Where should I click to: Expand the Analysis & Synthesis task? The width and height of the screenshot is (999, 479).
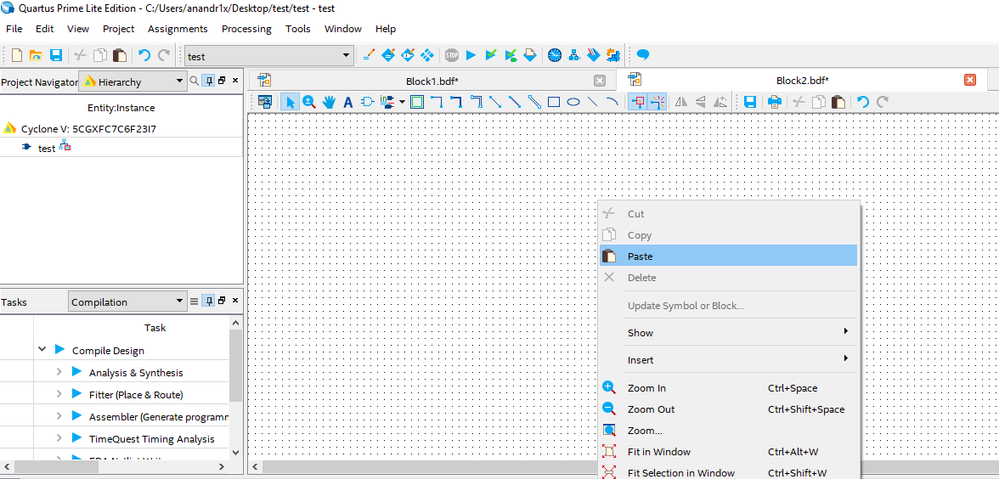pyautogui.click(x=59, y=372)
